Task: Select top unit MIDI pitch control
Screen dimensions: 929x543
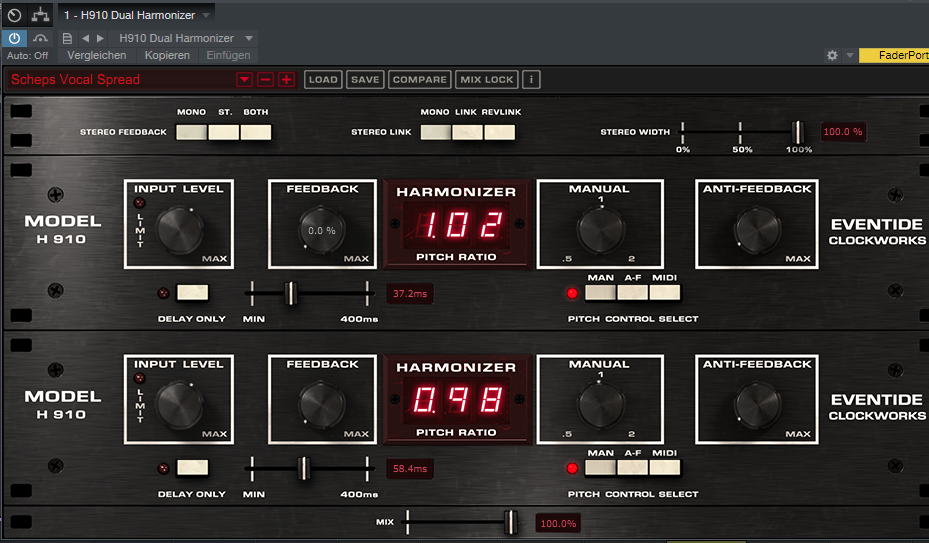Action: tap(665, 292)
